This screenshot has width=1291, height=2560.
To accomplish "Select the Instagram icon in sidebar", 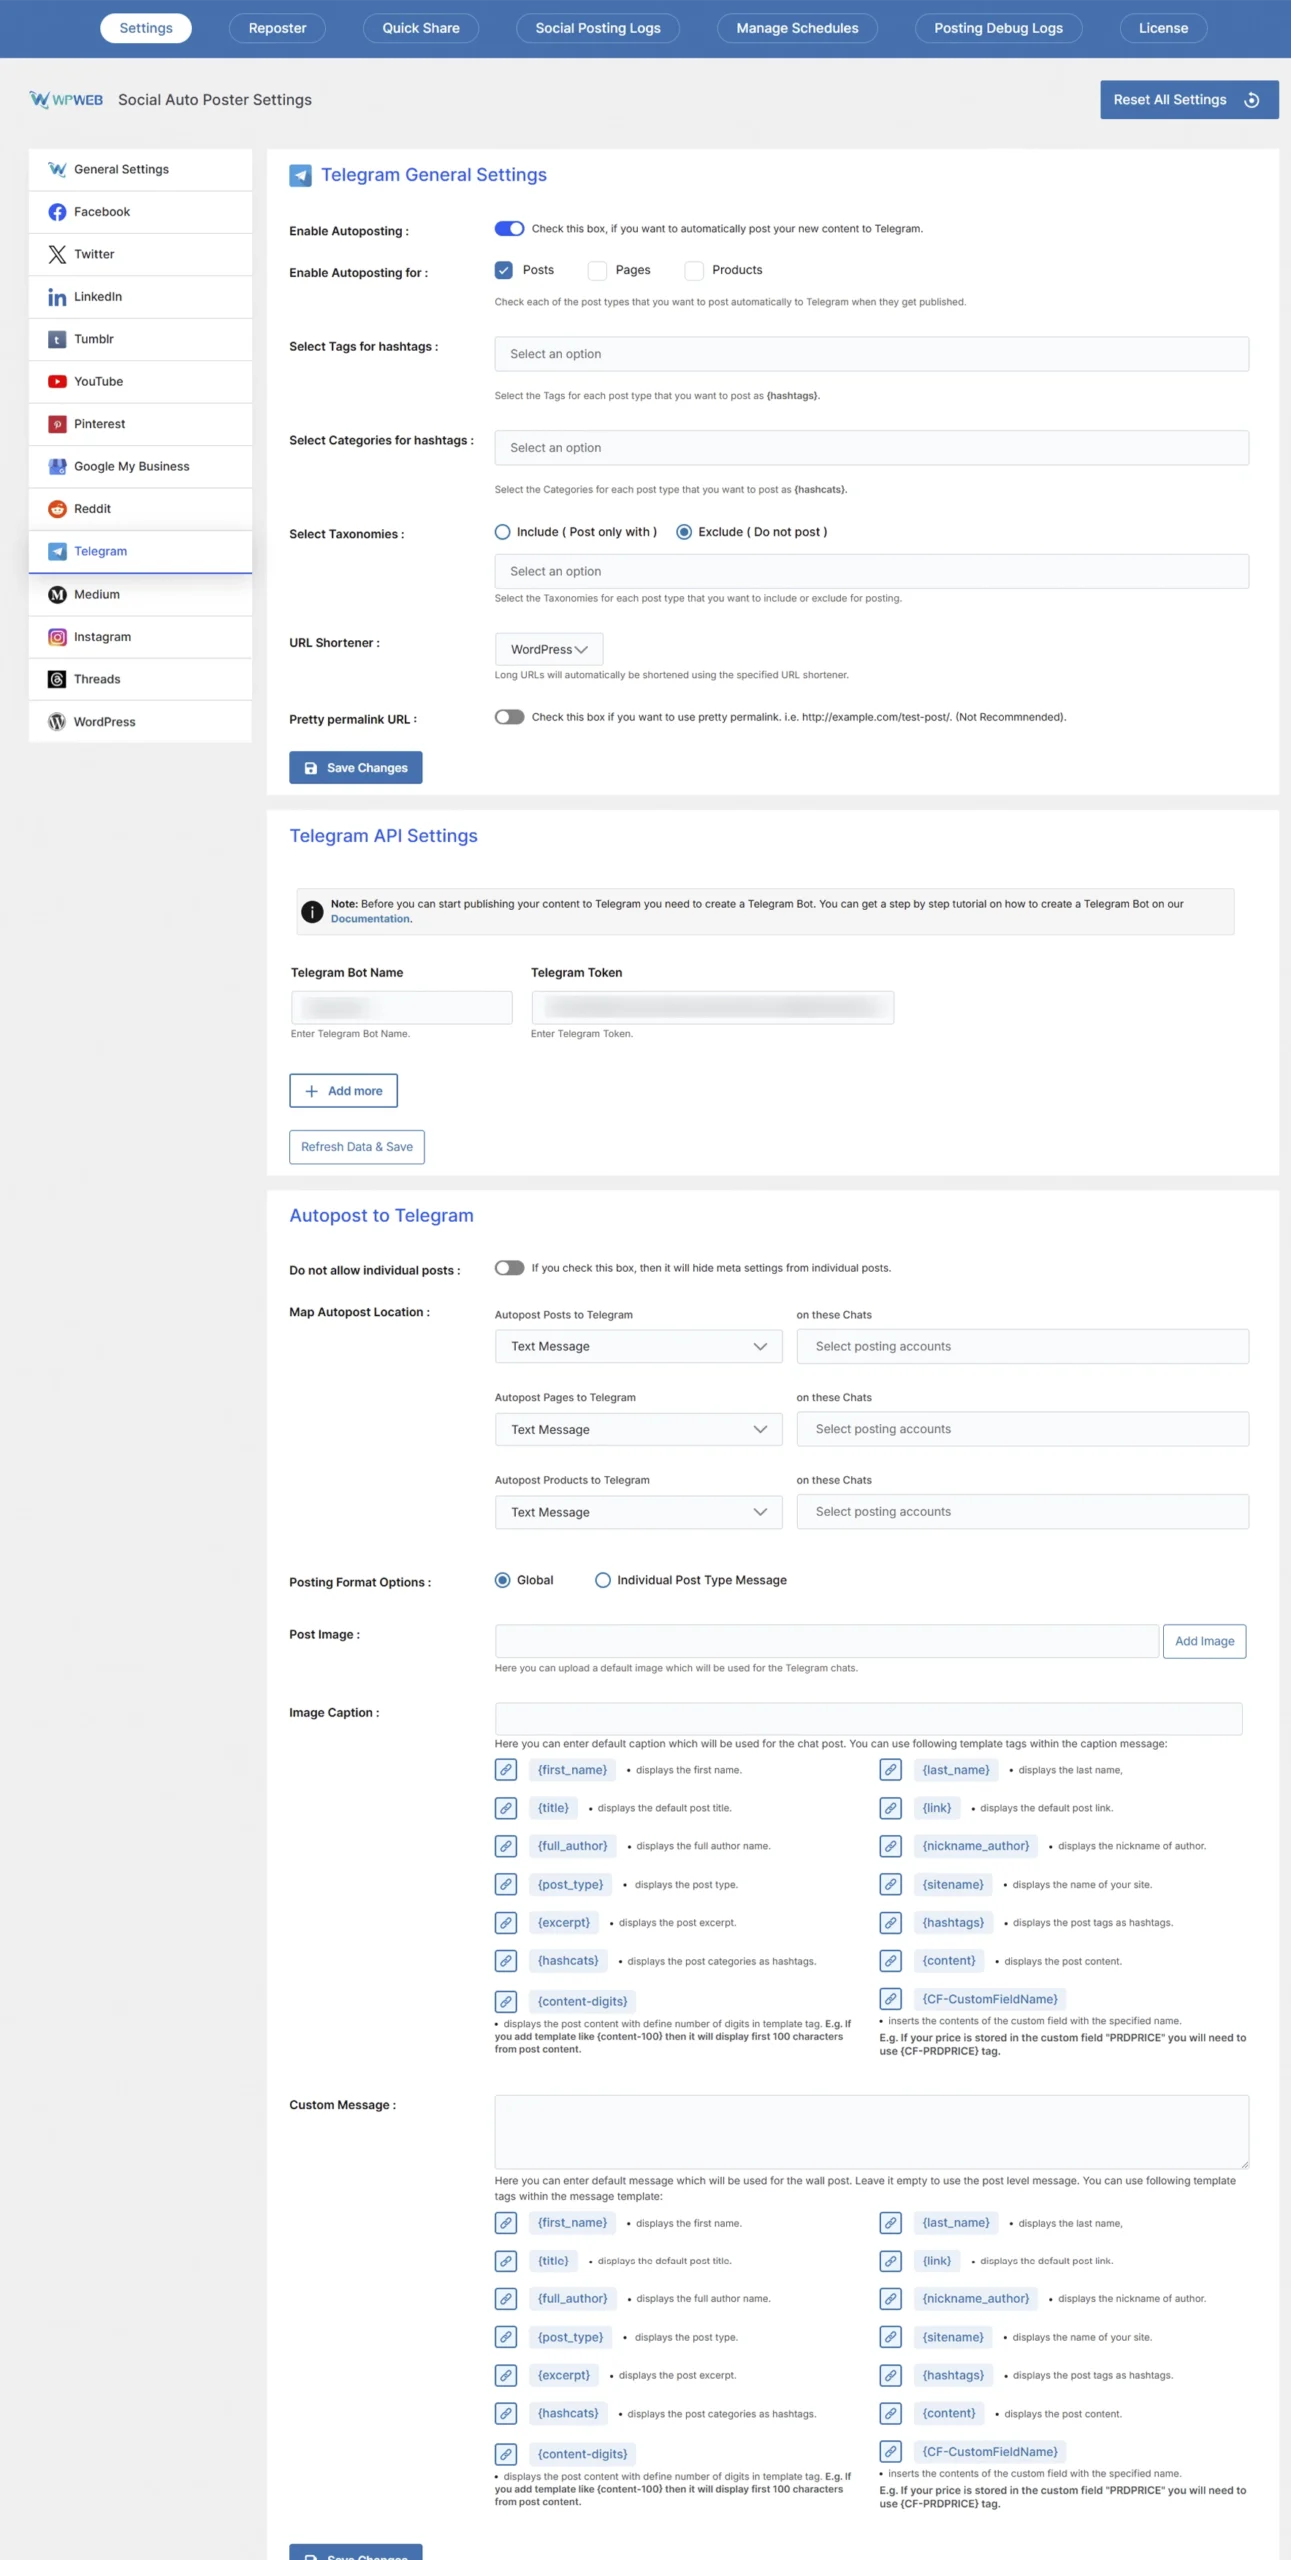I will 57,637.
